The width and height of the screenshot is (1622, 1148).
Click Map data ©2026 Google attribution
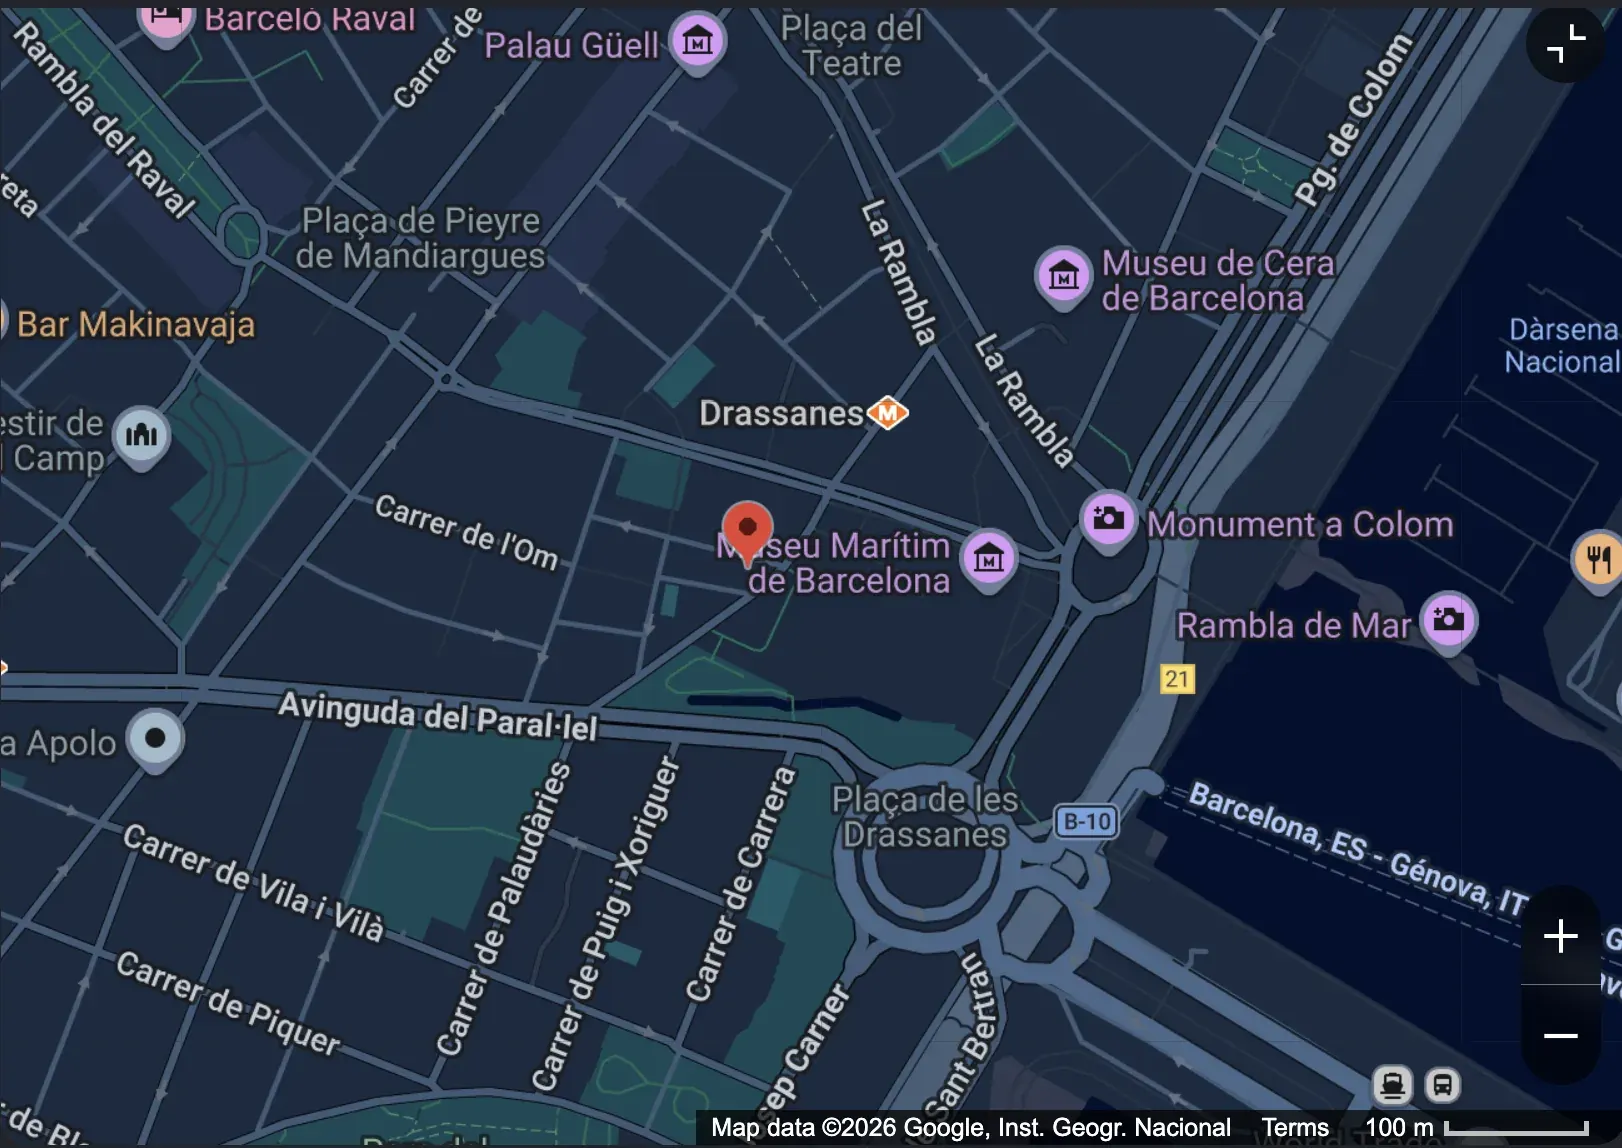pyautogui.click(x=971, y=1128)
